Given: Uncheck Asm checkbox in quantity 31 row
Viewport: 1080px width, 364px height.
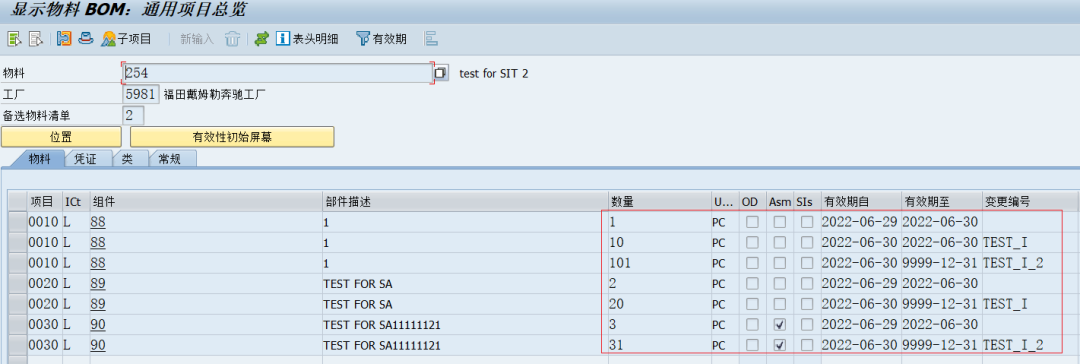Looking at the screenshot, I should point(780,345).
